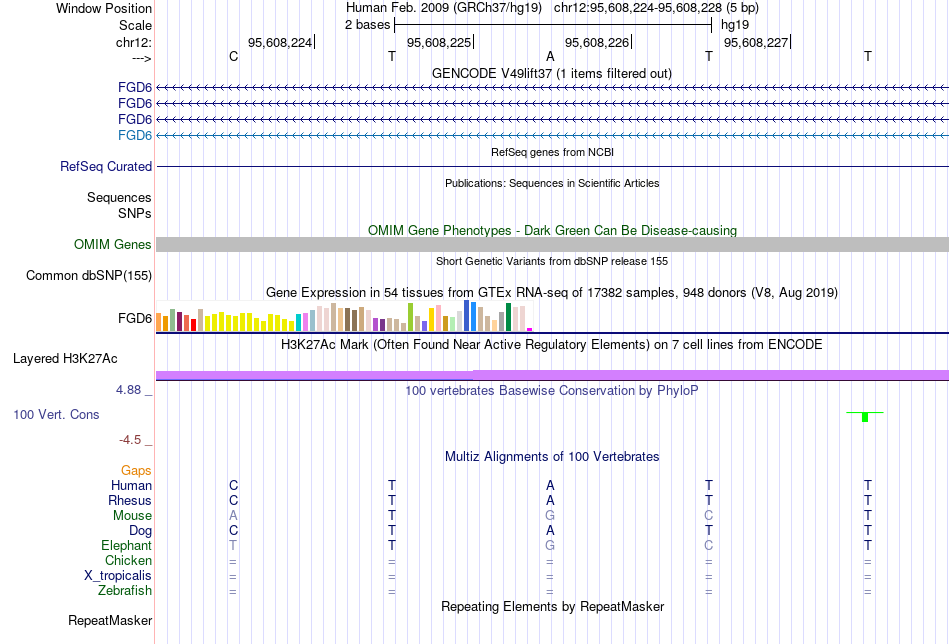Click the RepeatMasker track label

tap(110, 620)
